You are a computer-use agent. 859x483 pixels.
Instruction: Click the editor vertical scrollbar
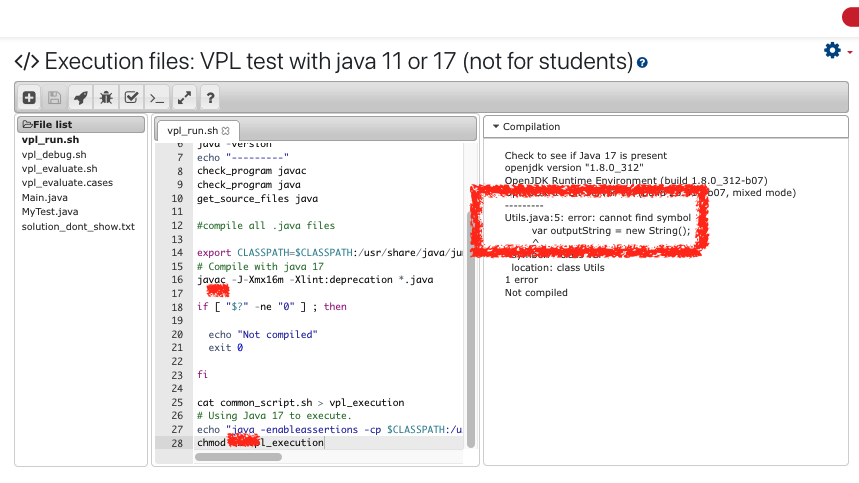point(471,329)
